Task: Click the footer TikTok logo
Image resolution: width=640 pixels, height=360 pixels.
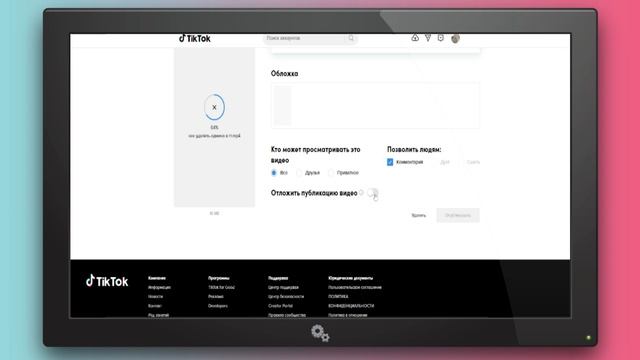Action: coord(107,281)
